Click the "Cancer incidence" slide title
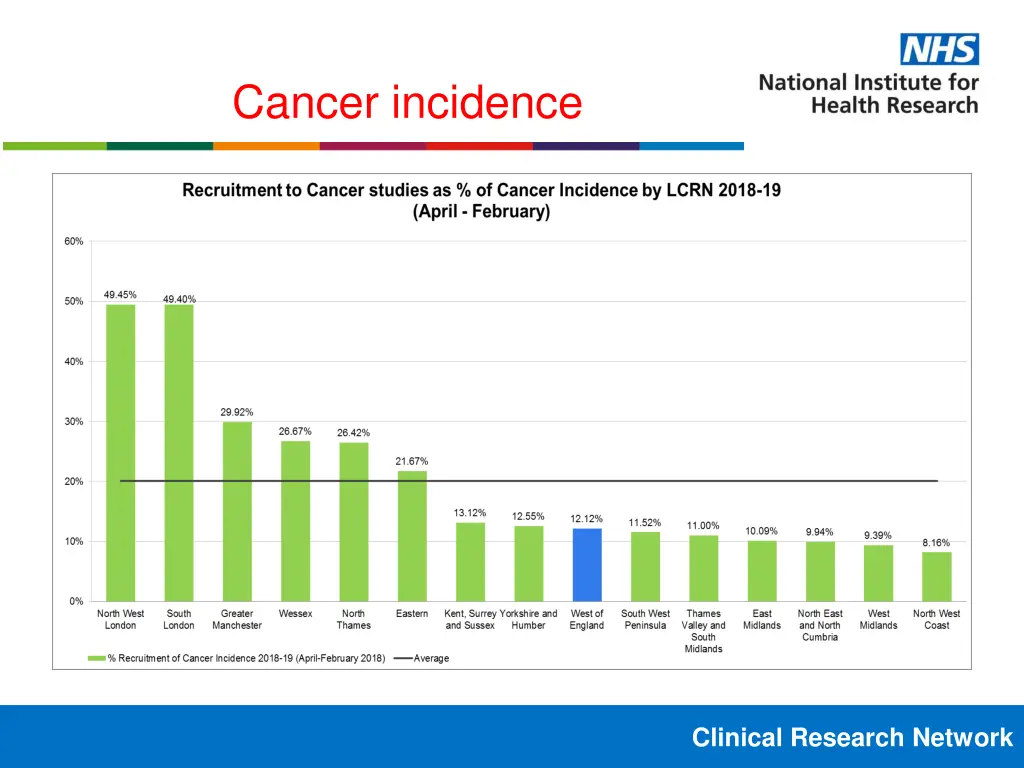The width and height of the screenshot is (1024, 768). pos(406,102)
